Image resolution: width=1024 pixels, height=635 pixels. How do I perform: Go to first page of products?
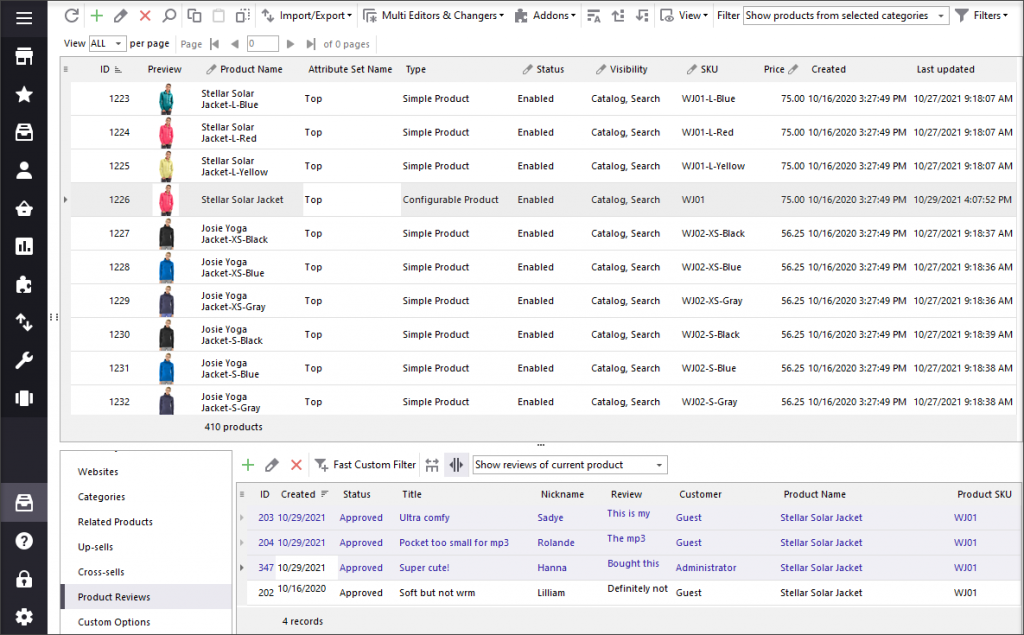(214, 44)
